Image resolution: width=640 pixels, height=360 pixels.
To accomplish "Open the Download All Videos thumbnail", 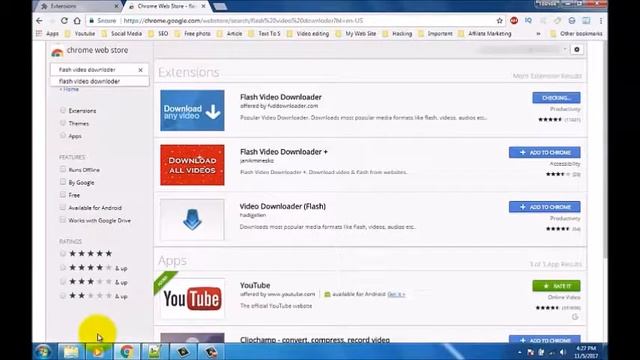I will tap(192, 165).
